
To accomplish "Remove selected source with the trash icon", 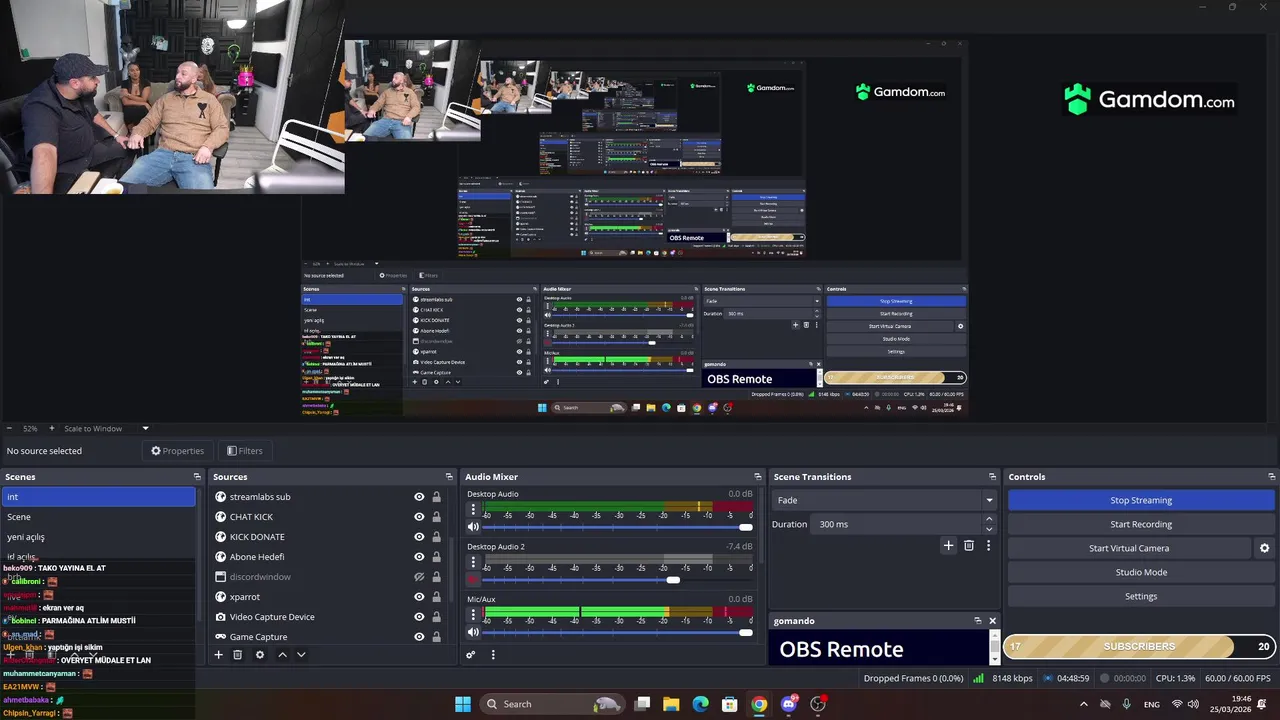I will (x=237, y=655).
